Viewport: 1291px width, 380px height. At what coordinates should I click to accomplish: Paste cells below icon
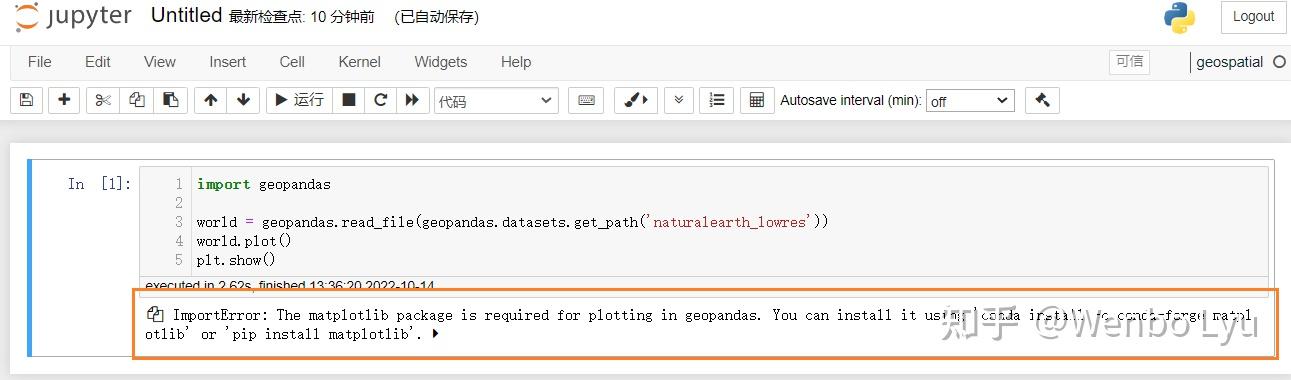point(171,100)
